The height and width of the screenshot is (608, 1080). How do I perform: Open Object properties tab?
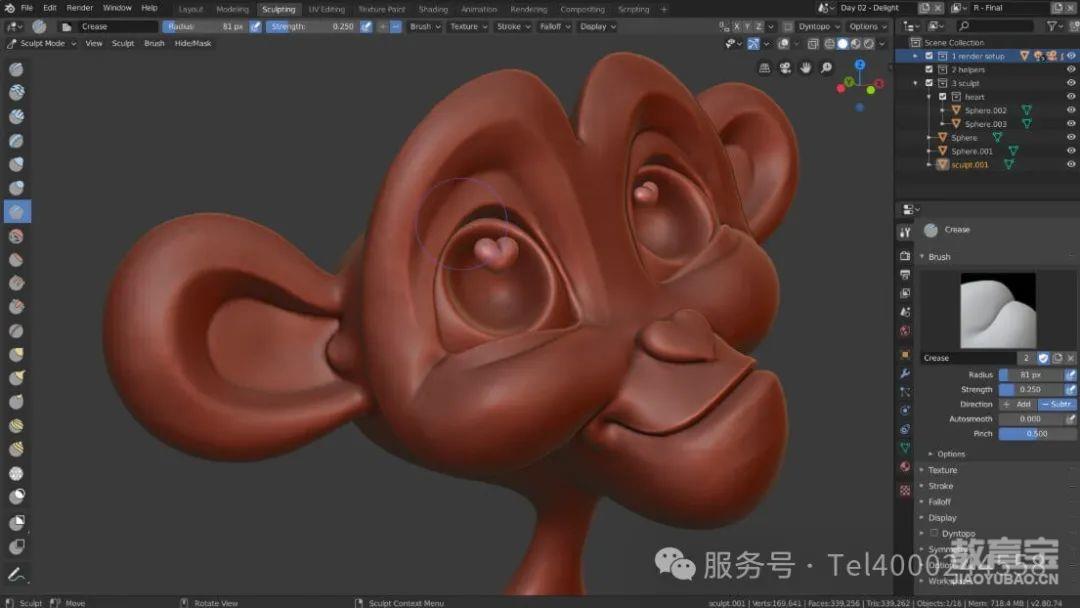[905, 355]
